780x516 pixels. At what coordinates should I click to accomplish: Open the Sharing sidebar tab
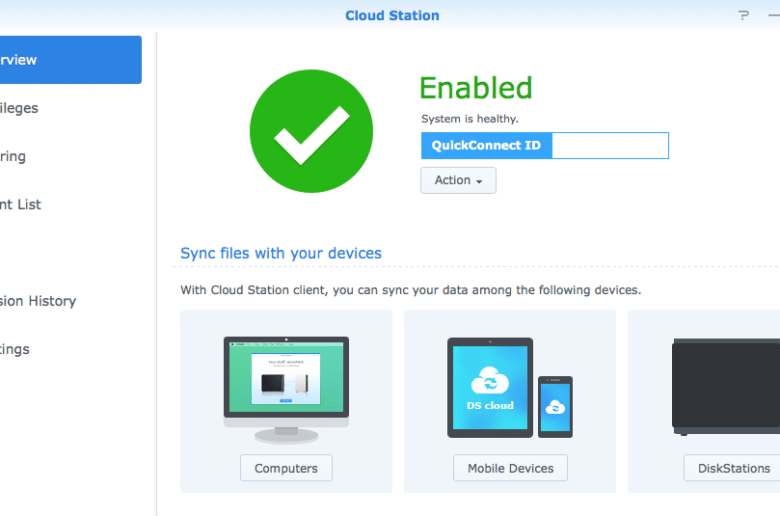(x=13, y=156)
